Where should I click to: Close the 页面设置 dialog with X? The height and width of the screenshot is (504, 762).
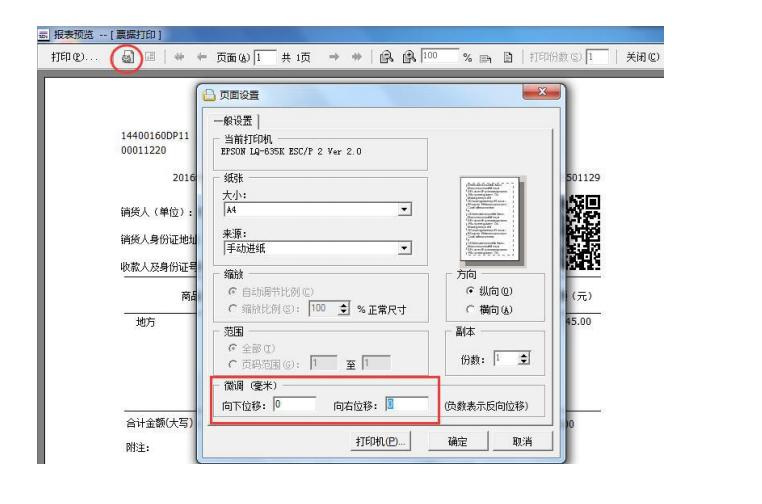[x=542, y=91]
